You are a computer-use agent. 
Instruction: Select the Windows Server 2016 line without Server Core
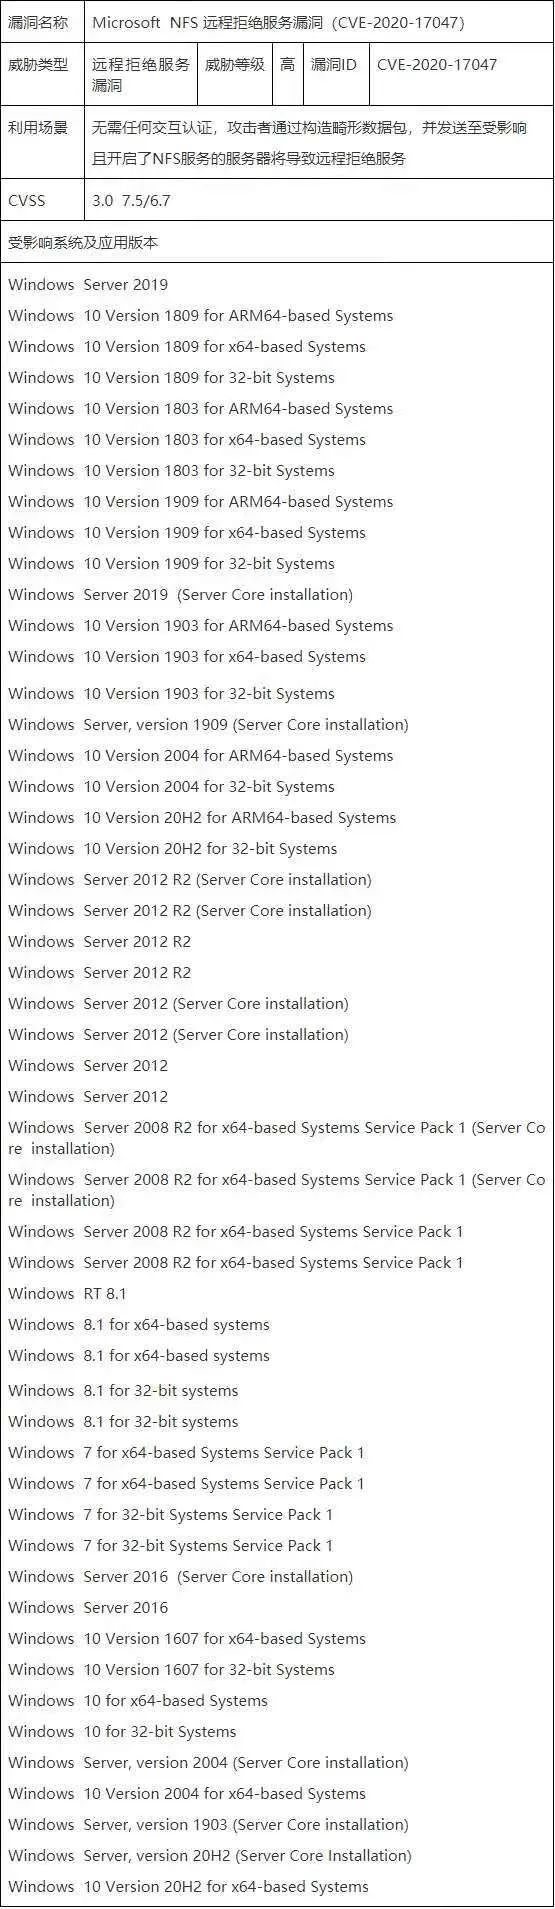click(88, 1608)
